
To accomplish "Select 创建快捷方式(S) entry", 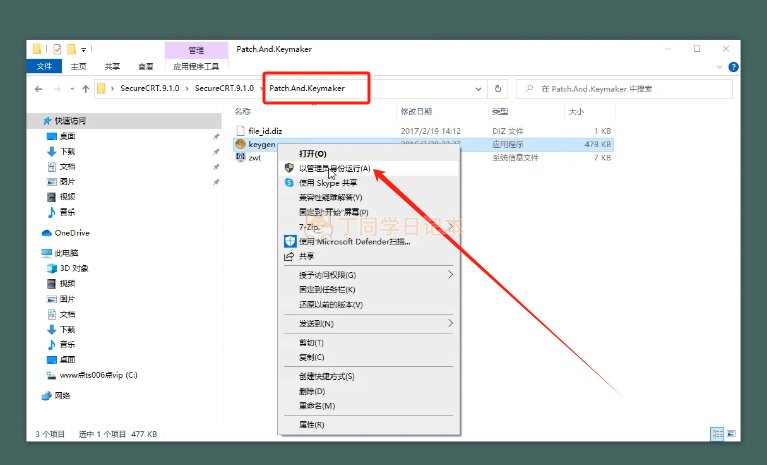I will pos(369,376).
